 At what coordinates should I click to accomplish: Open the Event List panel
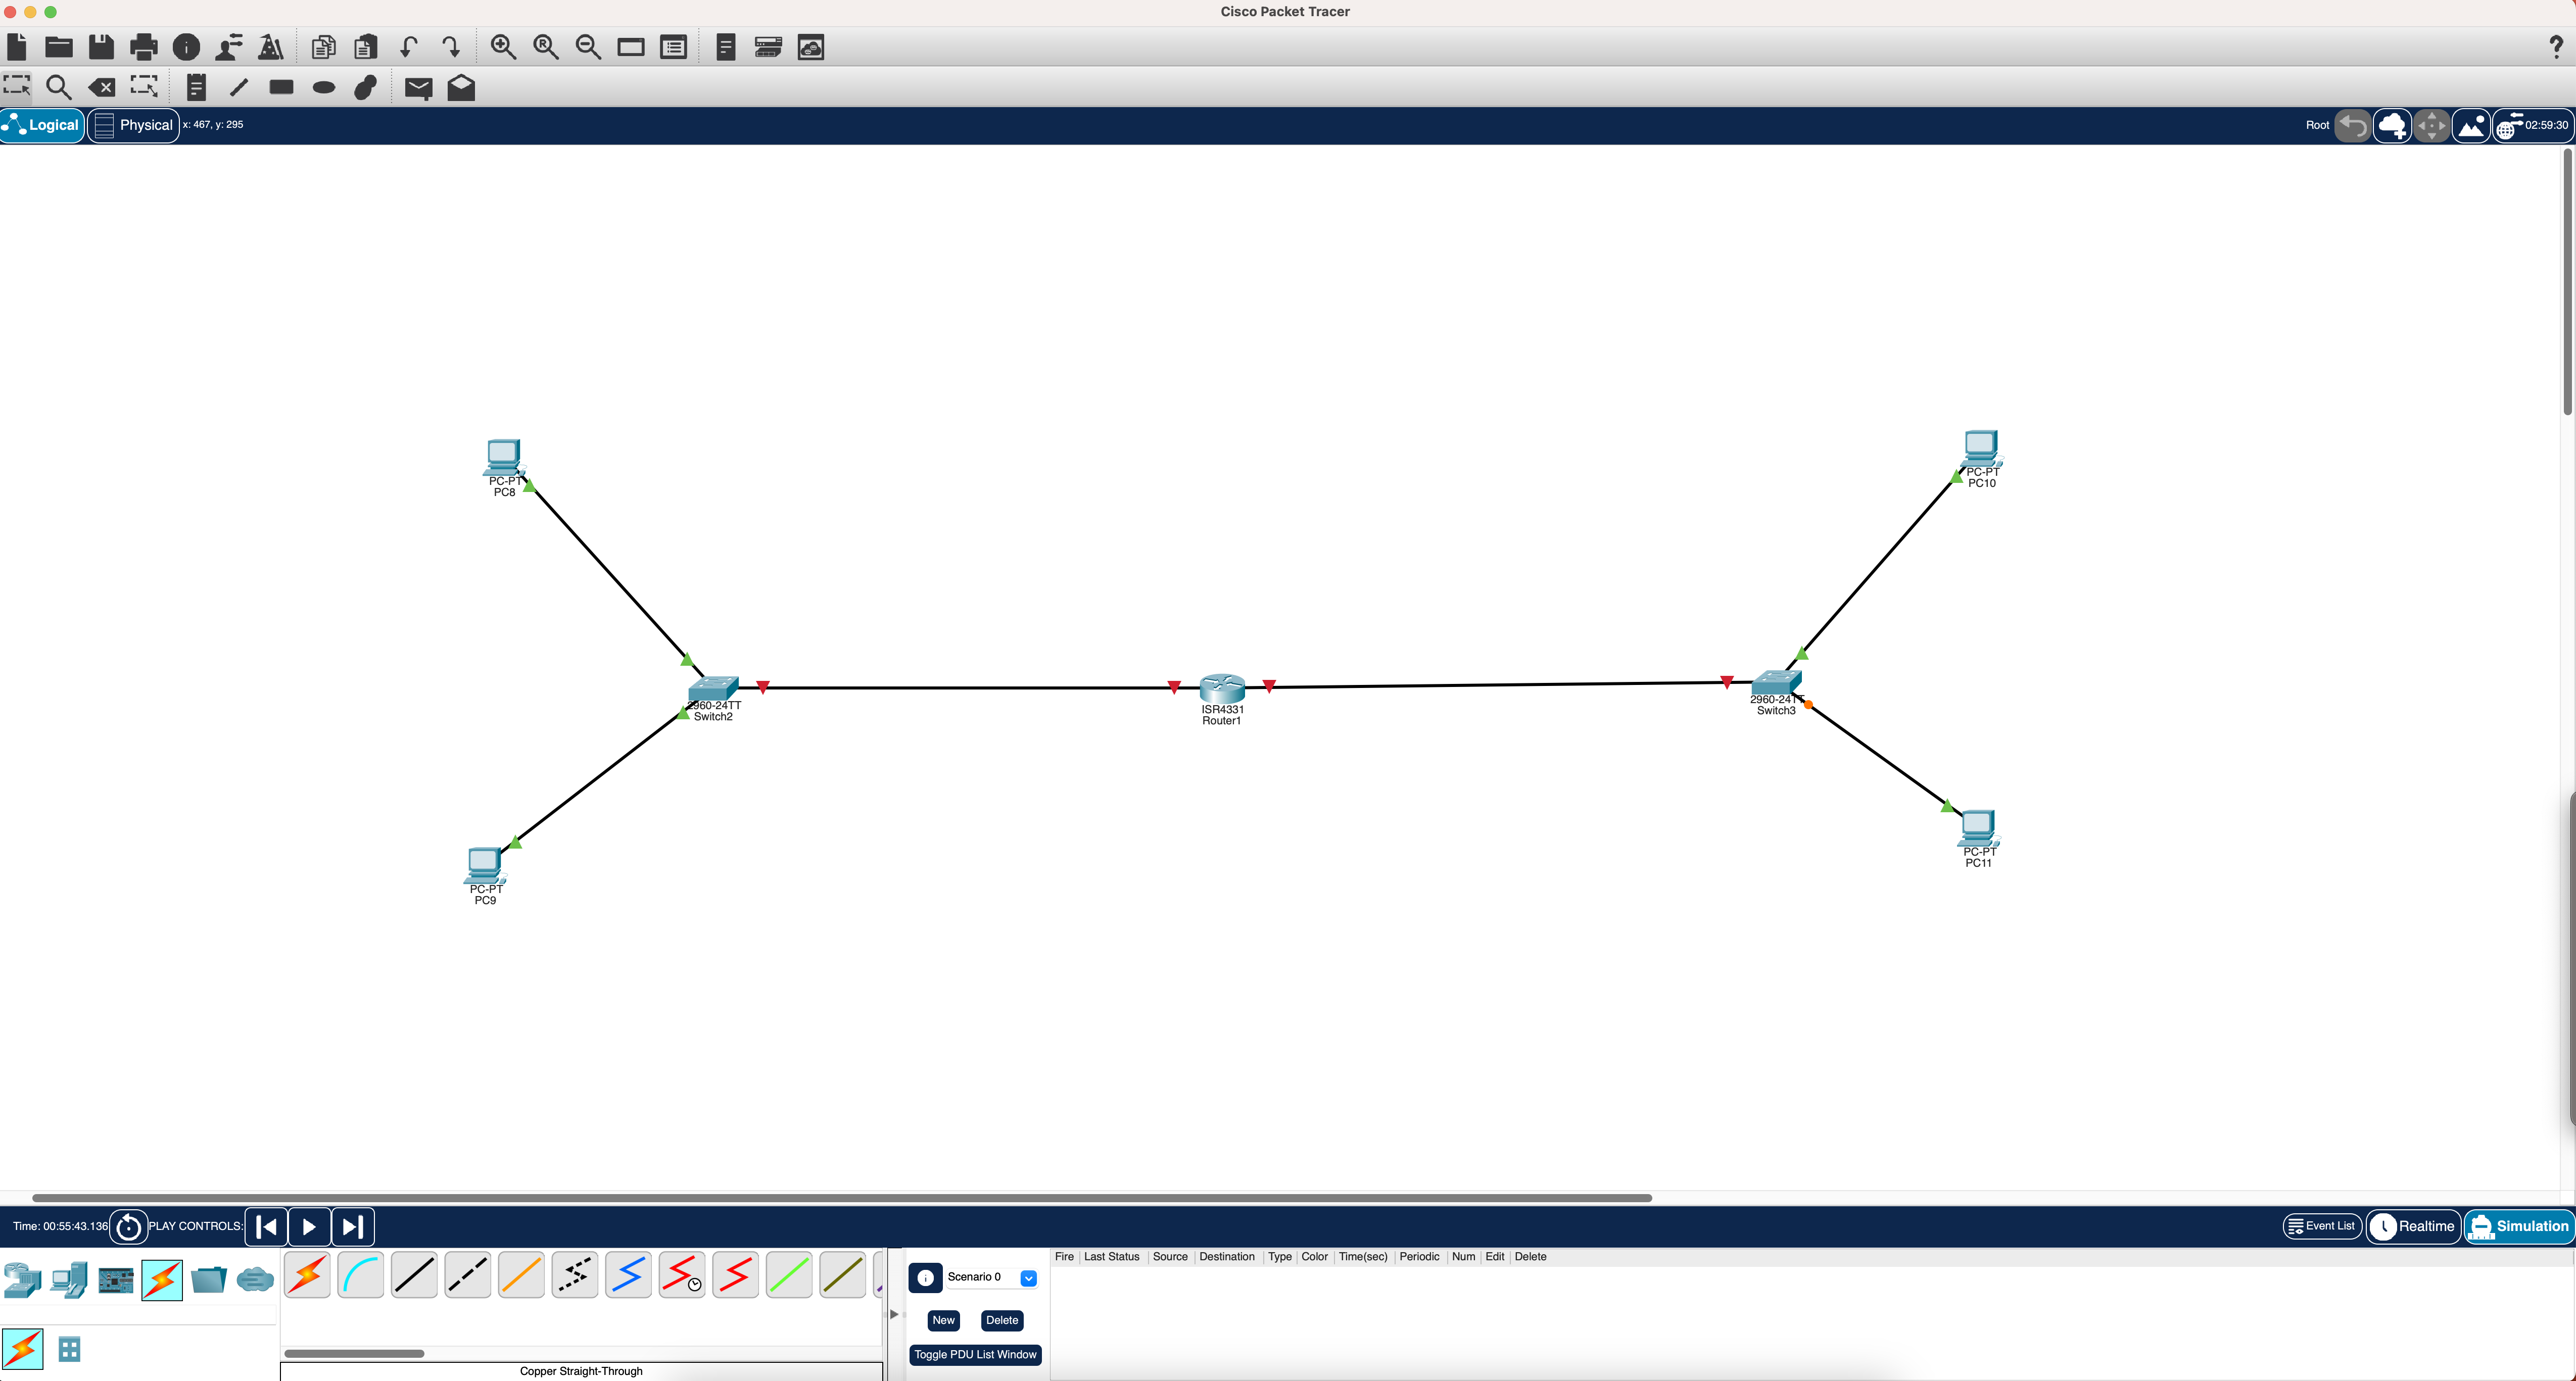point(2321,1226)
